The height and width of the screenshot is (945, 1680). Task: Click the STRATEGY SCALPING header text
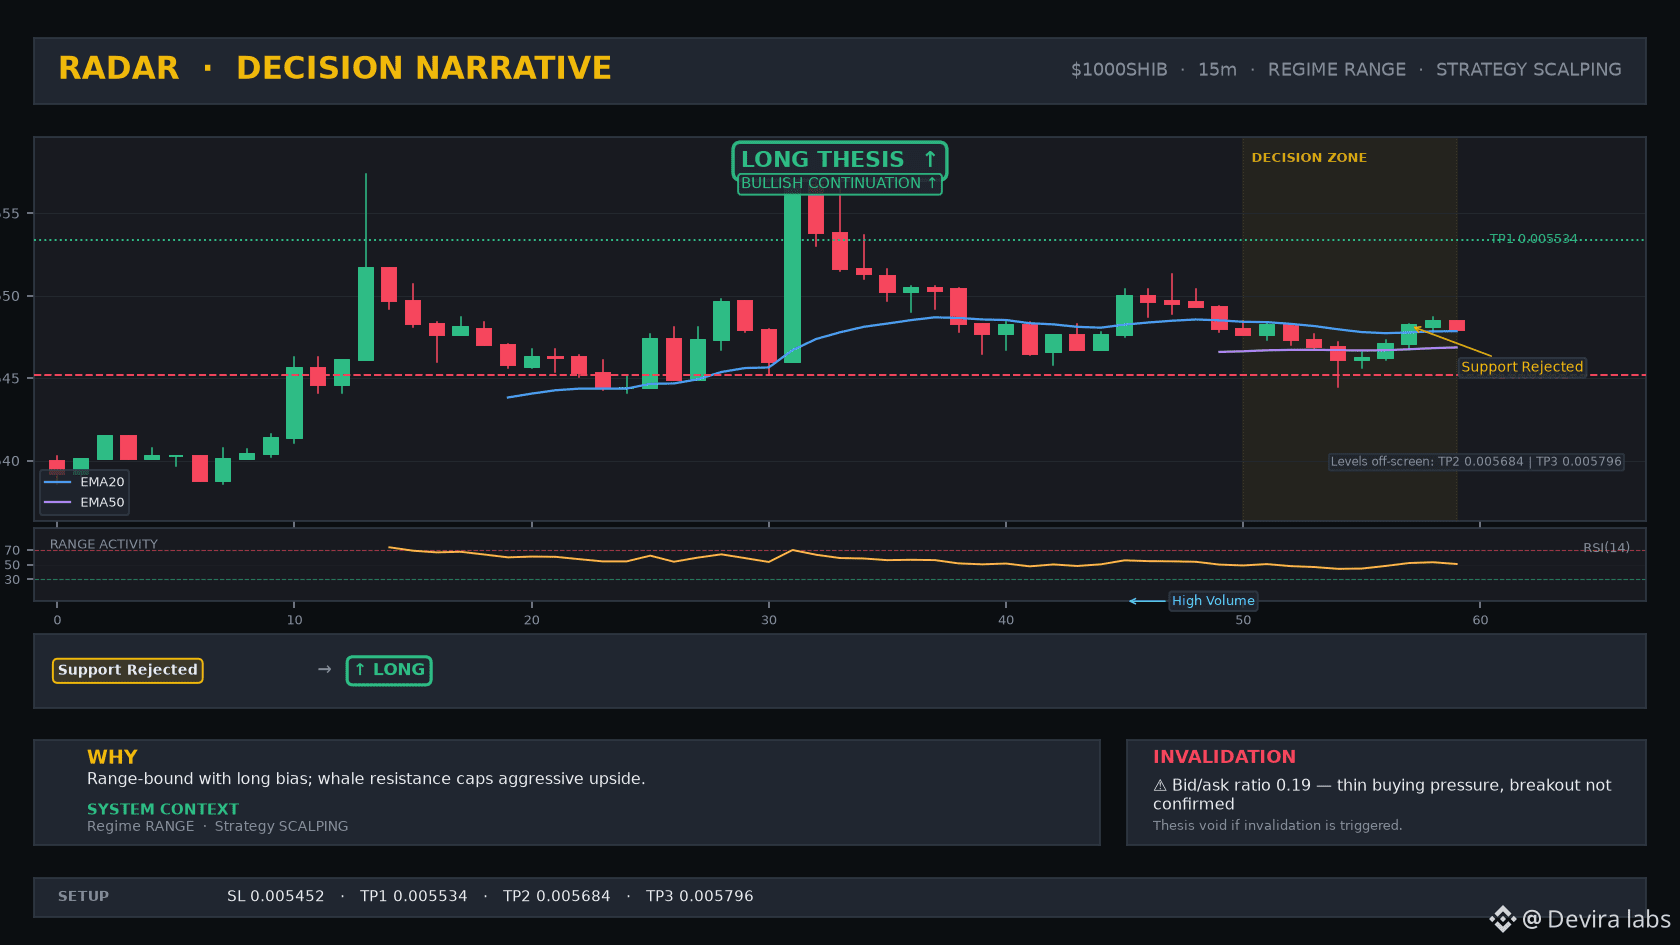[x=1529, y=70]
